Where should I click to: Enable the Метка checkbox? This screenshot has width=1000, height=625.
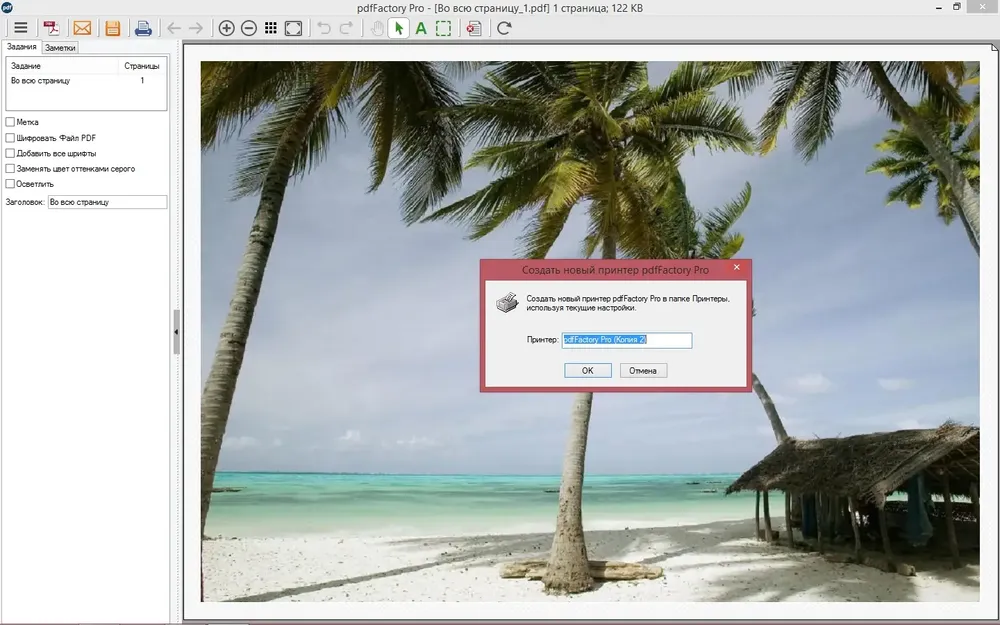(10, 122)
